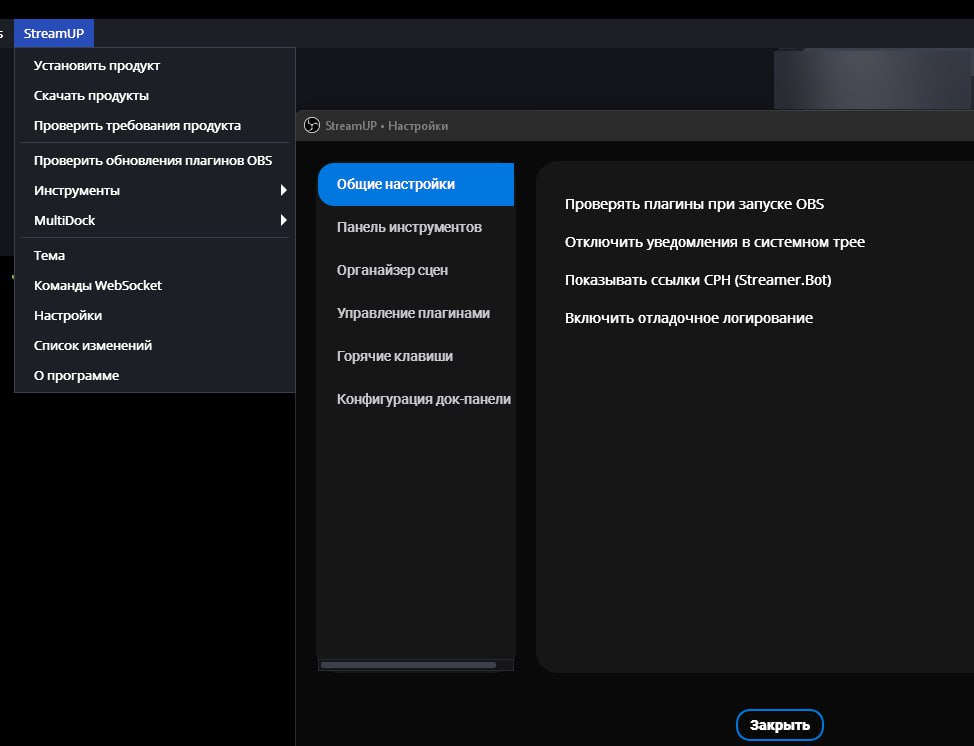Image resolution: width=974 pixels, height=746 pixels.
Task: Open the 'Управление плагинами' settings section
Action: [x=413, y=313]
